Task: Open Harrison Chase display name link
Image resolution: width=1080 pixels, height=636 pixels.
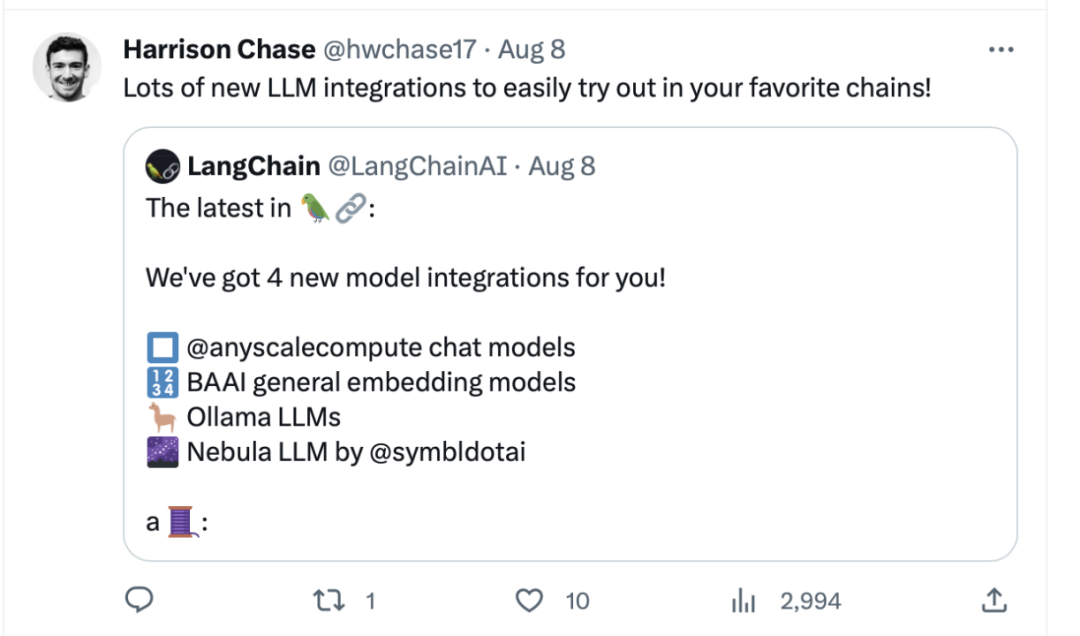Action: (x=216, y=49)
